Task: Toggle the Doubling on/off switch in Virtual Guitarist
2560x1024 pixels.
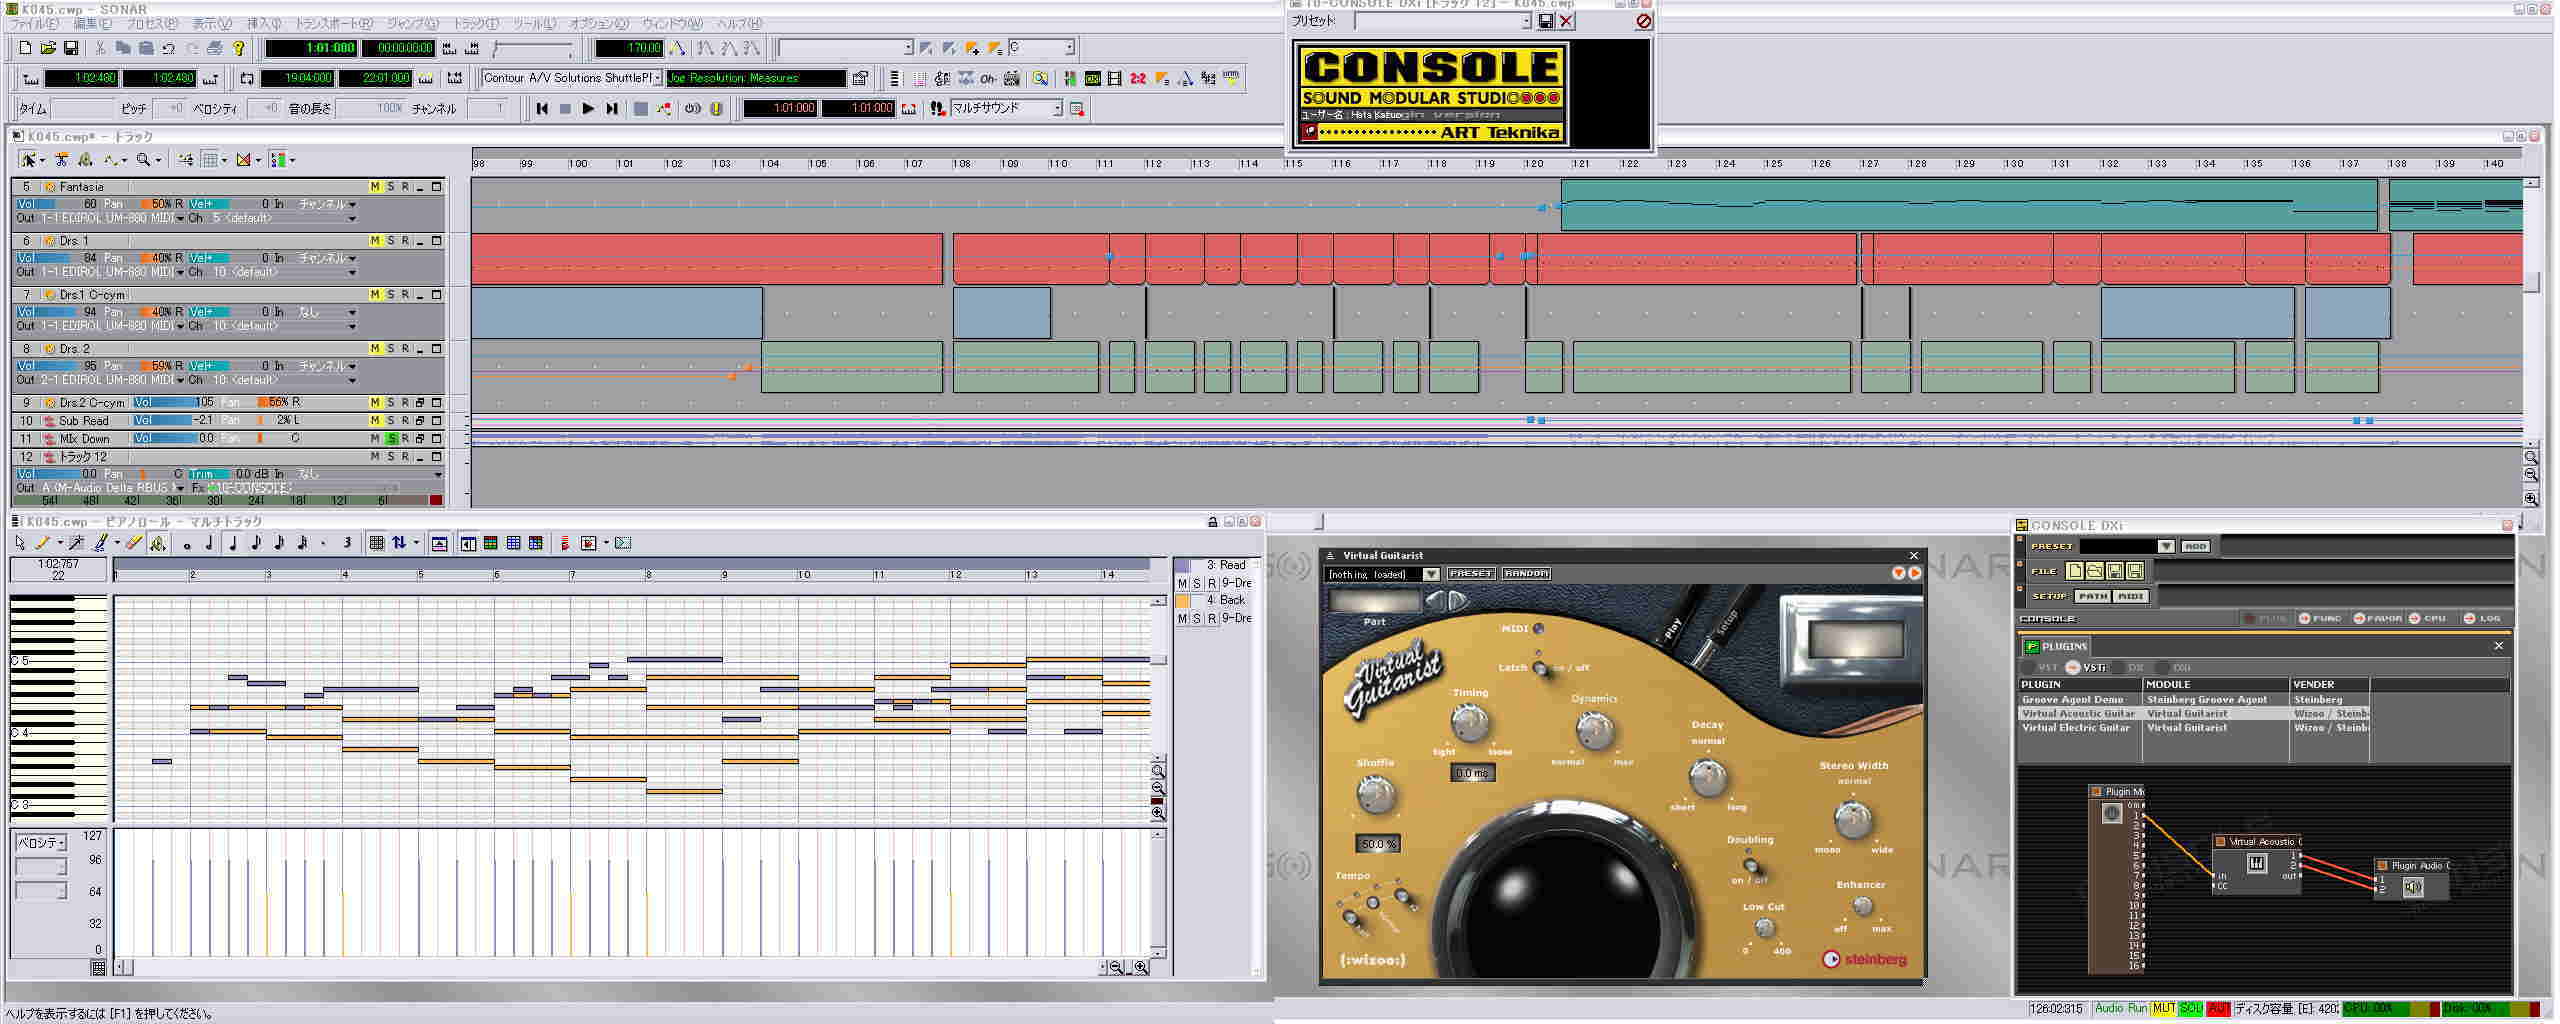Action: click(1751, 865)
